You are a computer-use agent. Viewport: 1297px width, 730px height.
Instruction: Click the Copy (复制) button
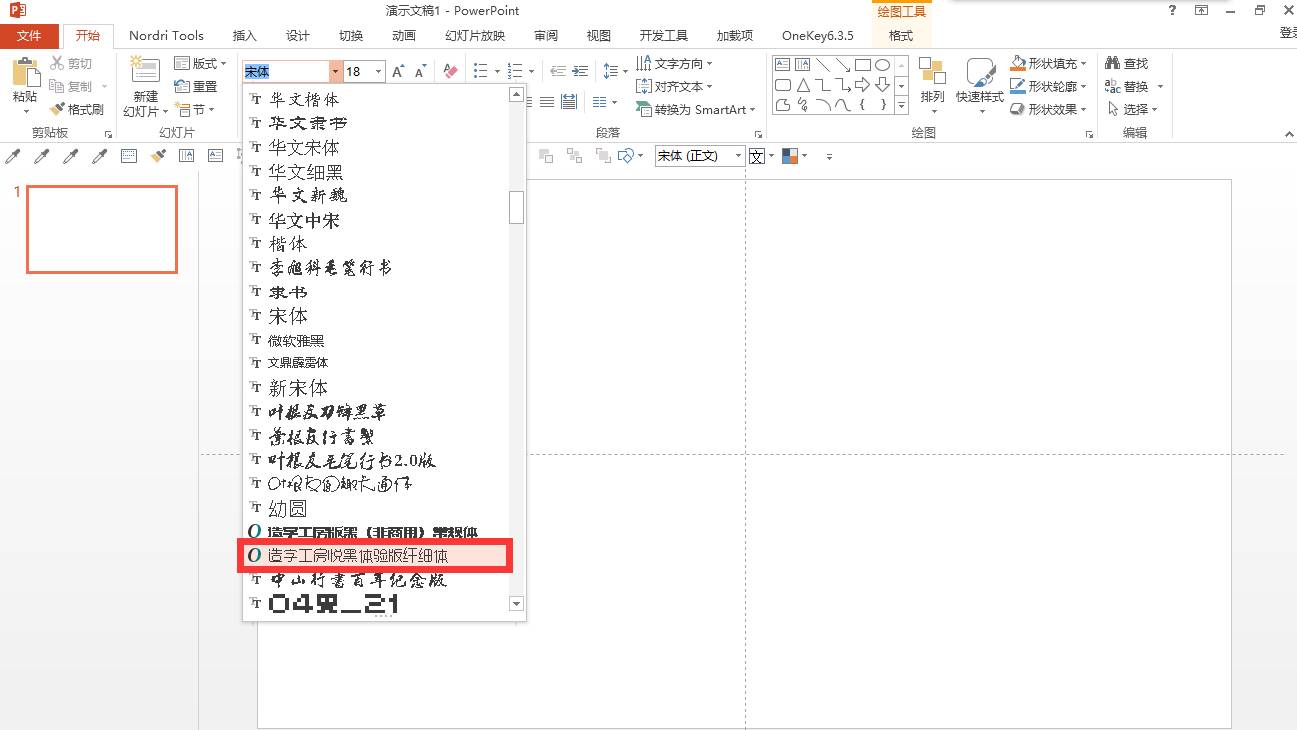point(71,87)
